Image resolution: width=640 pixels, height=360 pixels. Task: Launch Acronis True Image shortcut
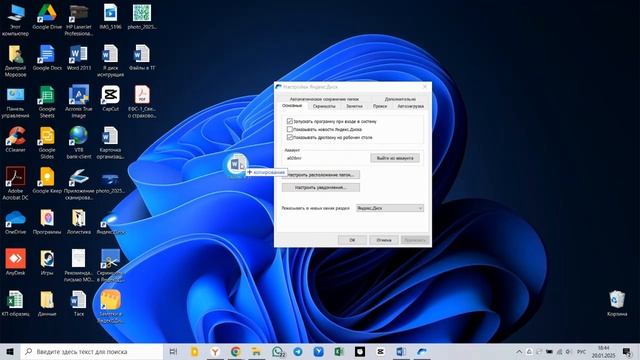tap(78, 102)
